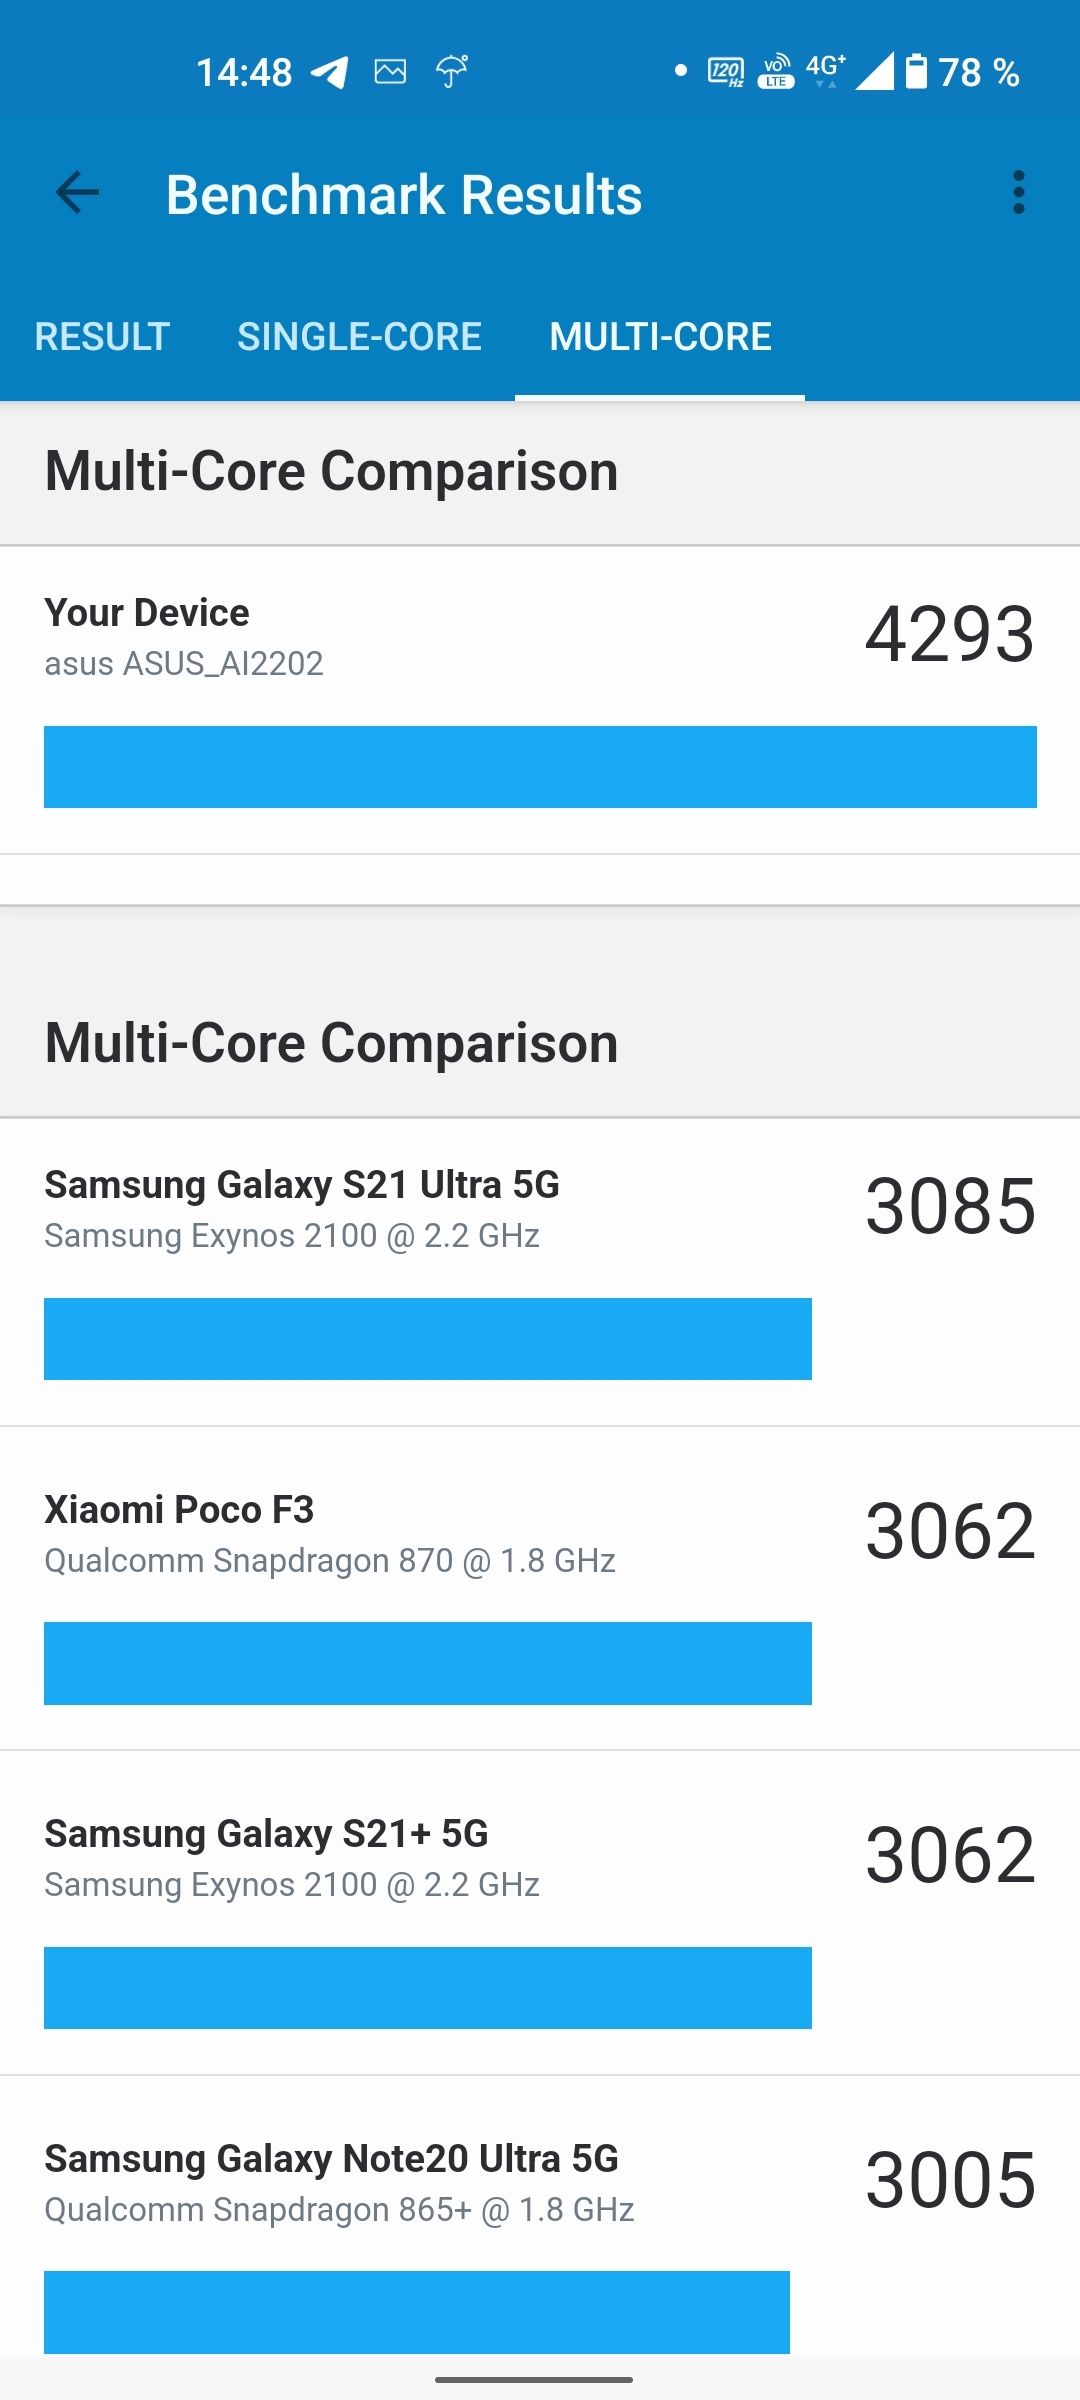This screenshot has height=2400, width=1080.
Task: Tap the battery icon showing 78 %
Action: (x=916, y=71)
